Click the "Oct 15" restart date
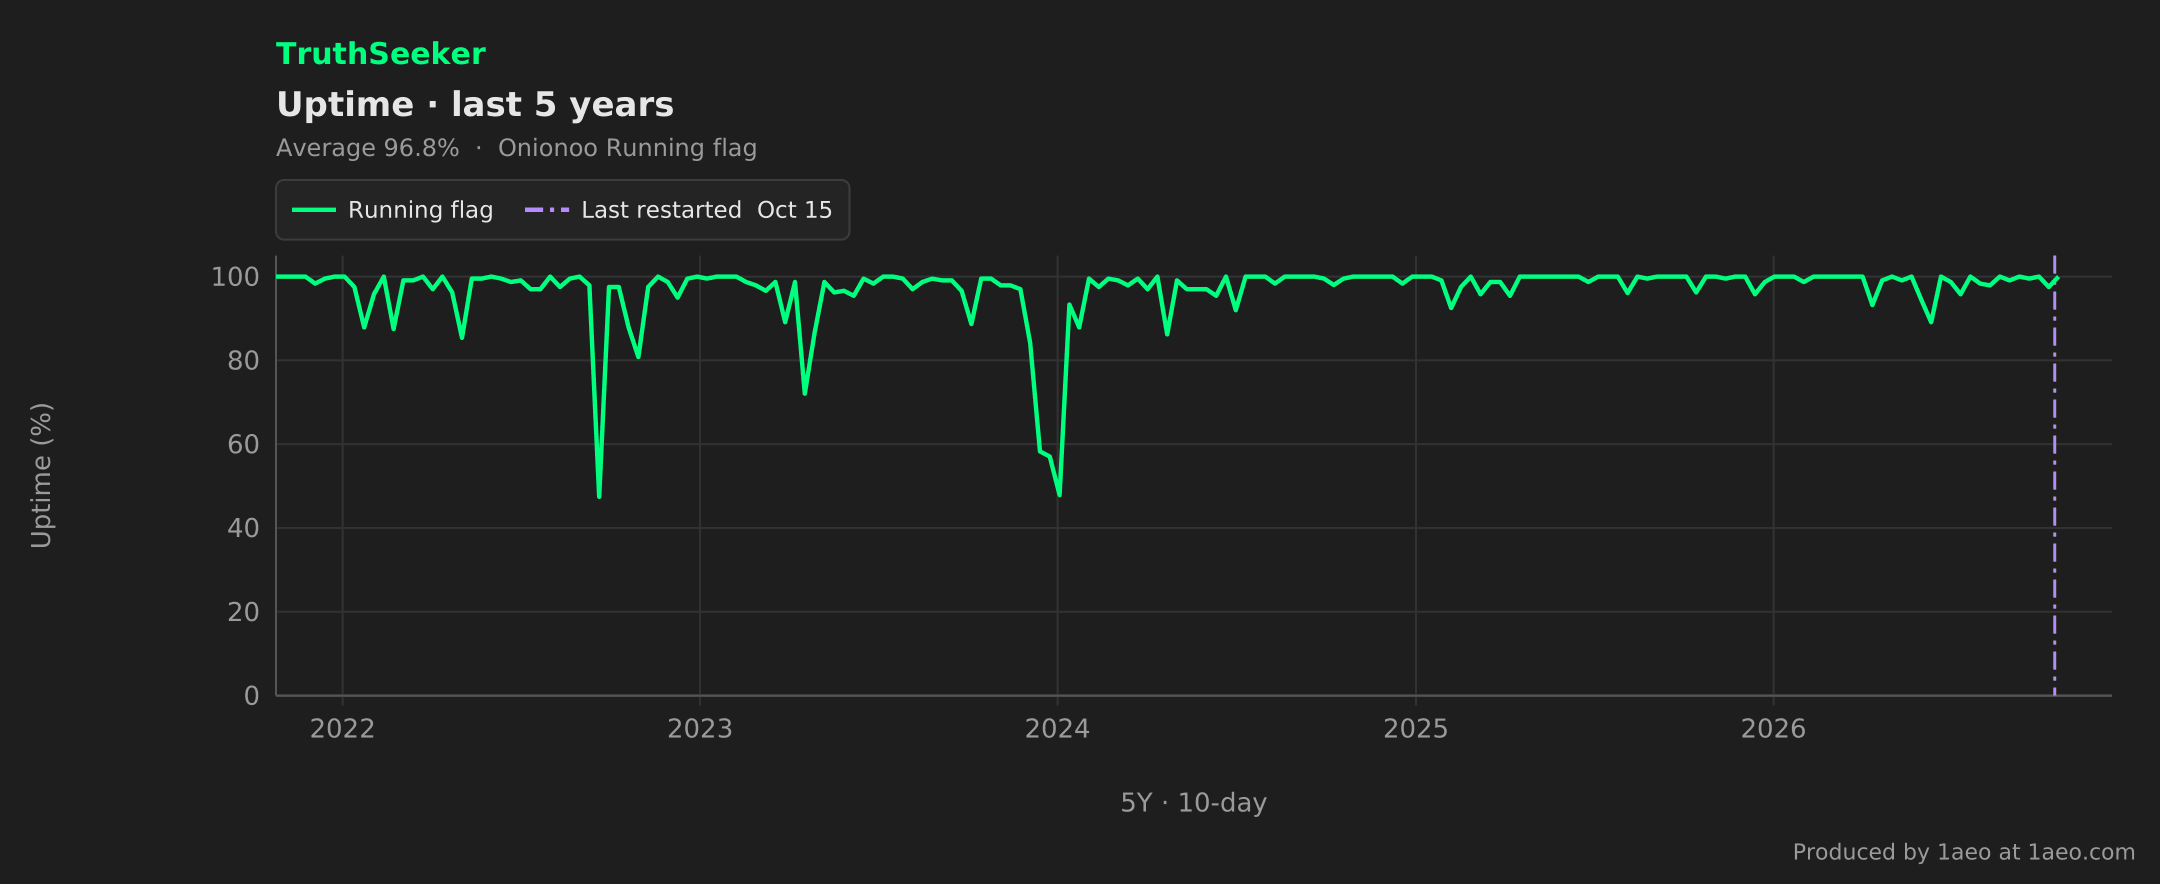The width and height of the screenshot is (2160, 884). 795,210
